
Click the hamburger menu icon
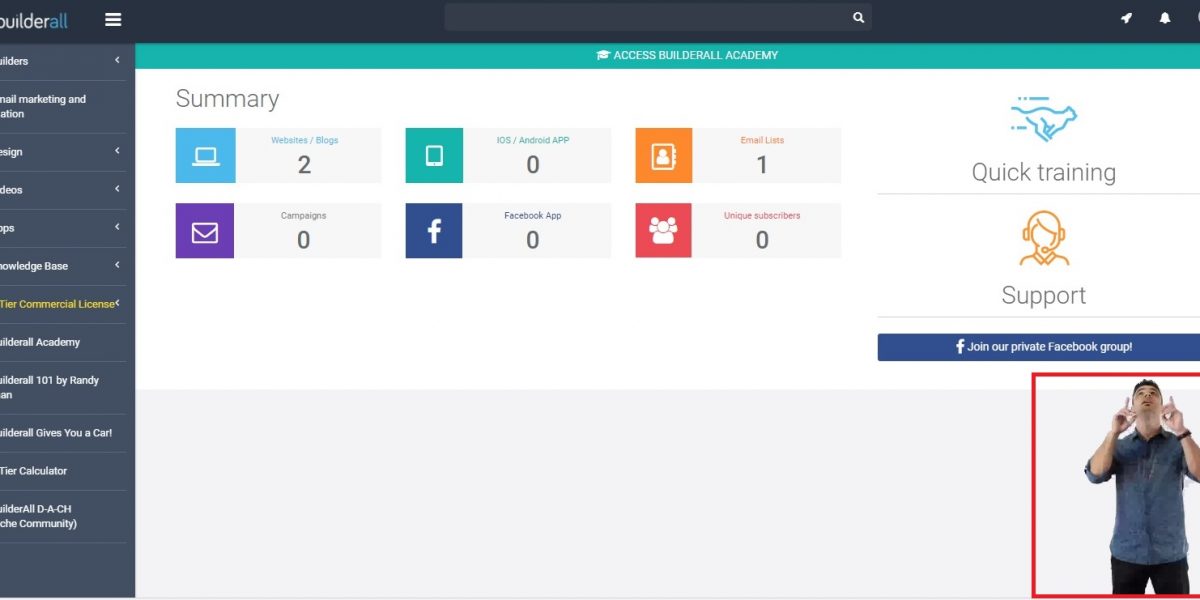click(113, 20)
